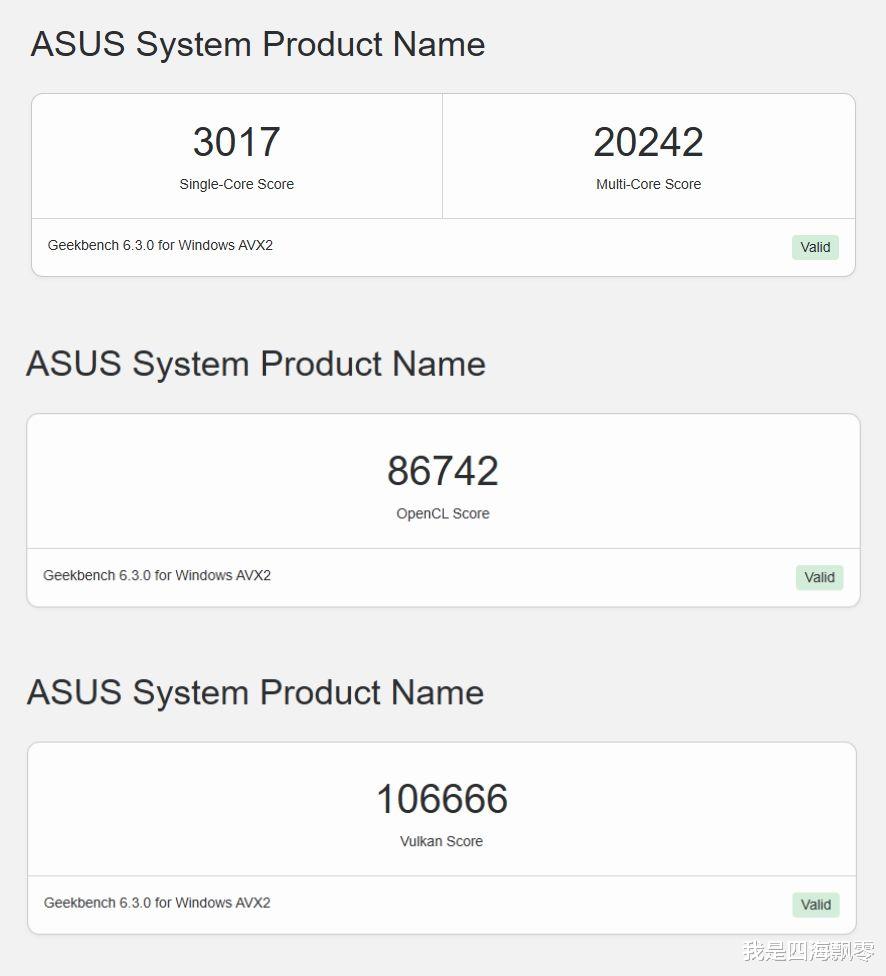Viewport: 886px width, 976px height.
Task: Click the Vulkan Score label
Action: click(441, 841)
